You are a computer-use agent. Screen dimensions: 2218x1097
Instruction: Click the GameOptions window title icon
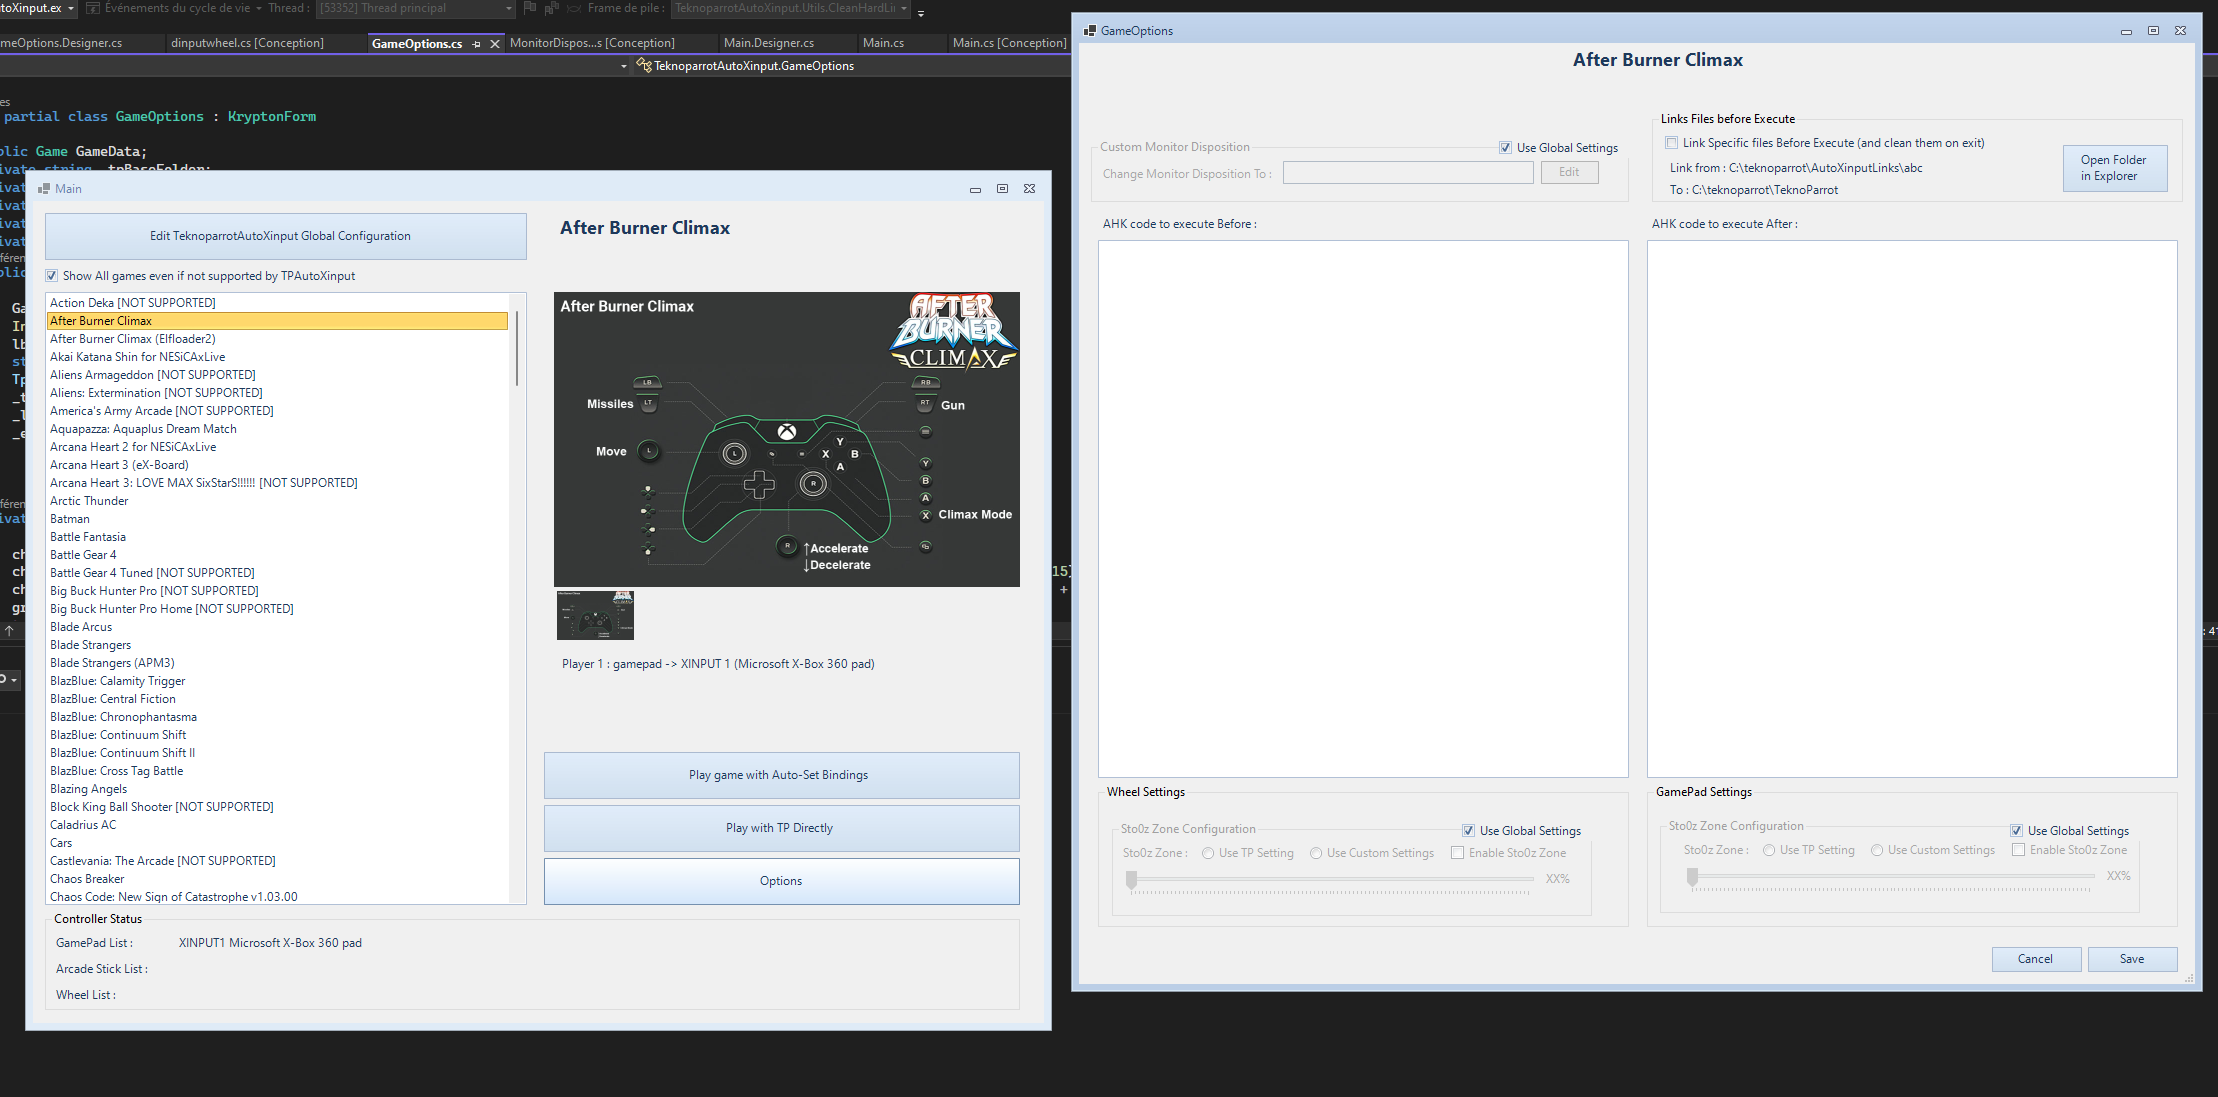pyautogui.click(x=1090, y=31)
